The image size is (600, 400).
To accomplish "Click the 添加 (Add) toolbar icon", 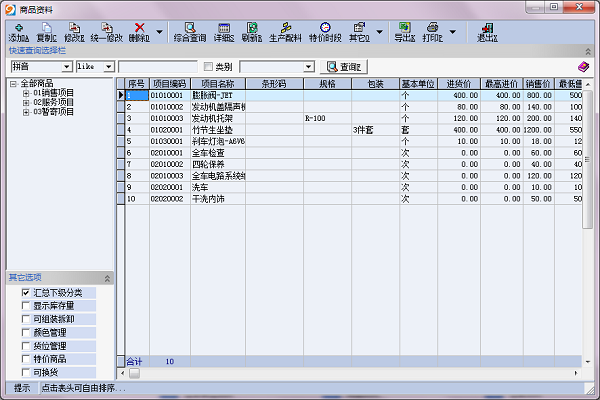I will [18, 31].
